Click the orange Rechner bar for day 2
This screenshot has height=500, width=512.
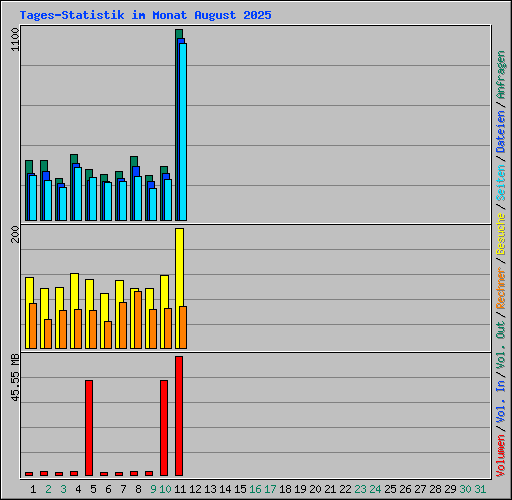[x=48, y=334]
